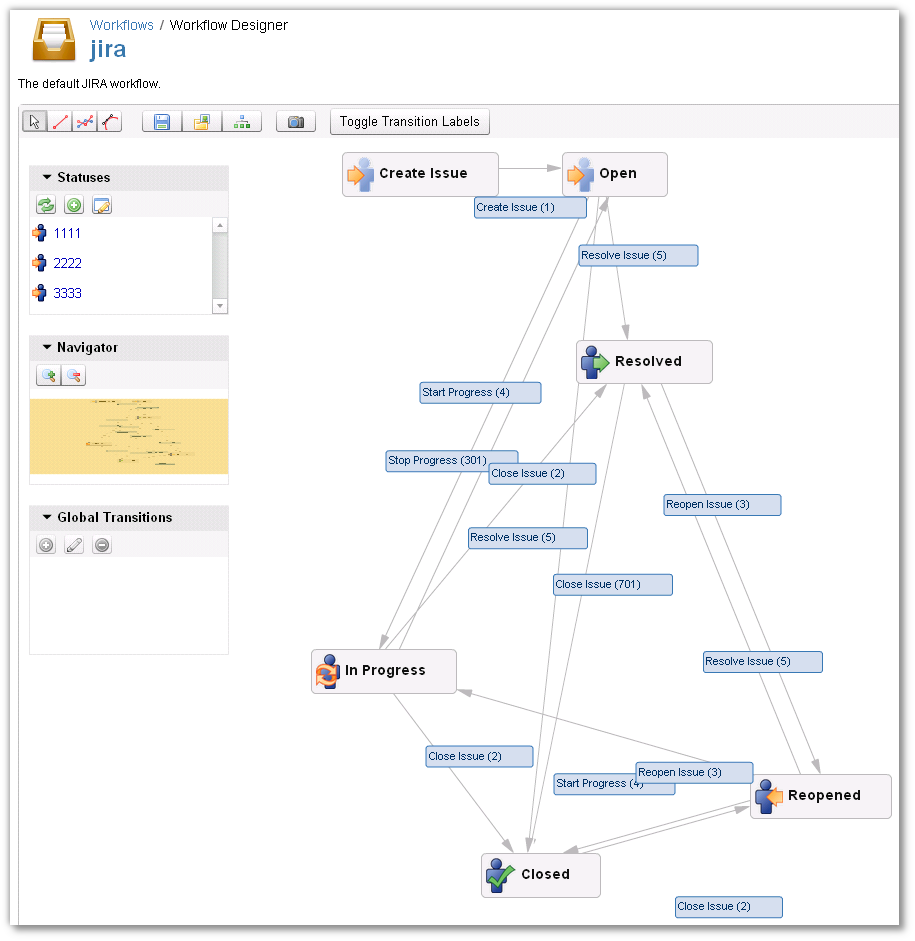The width and height of the screenshot is (915, 941).
Task: Remove global transition with minus icon
Action: [x=102, y=545]
